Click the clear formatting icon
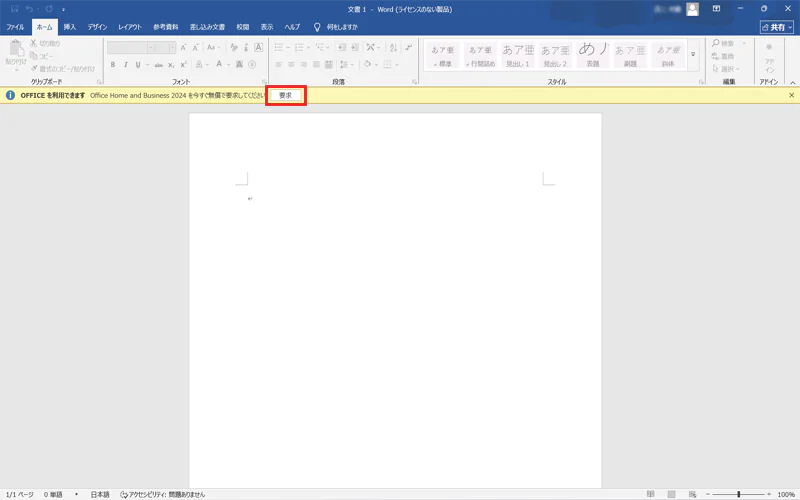The image size is (800, 500). point(234,47)
